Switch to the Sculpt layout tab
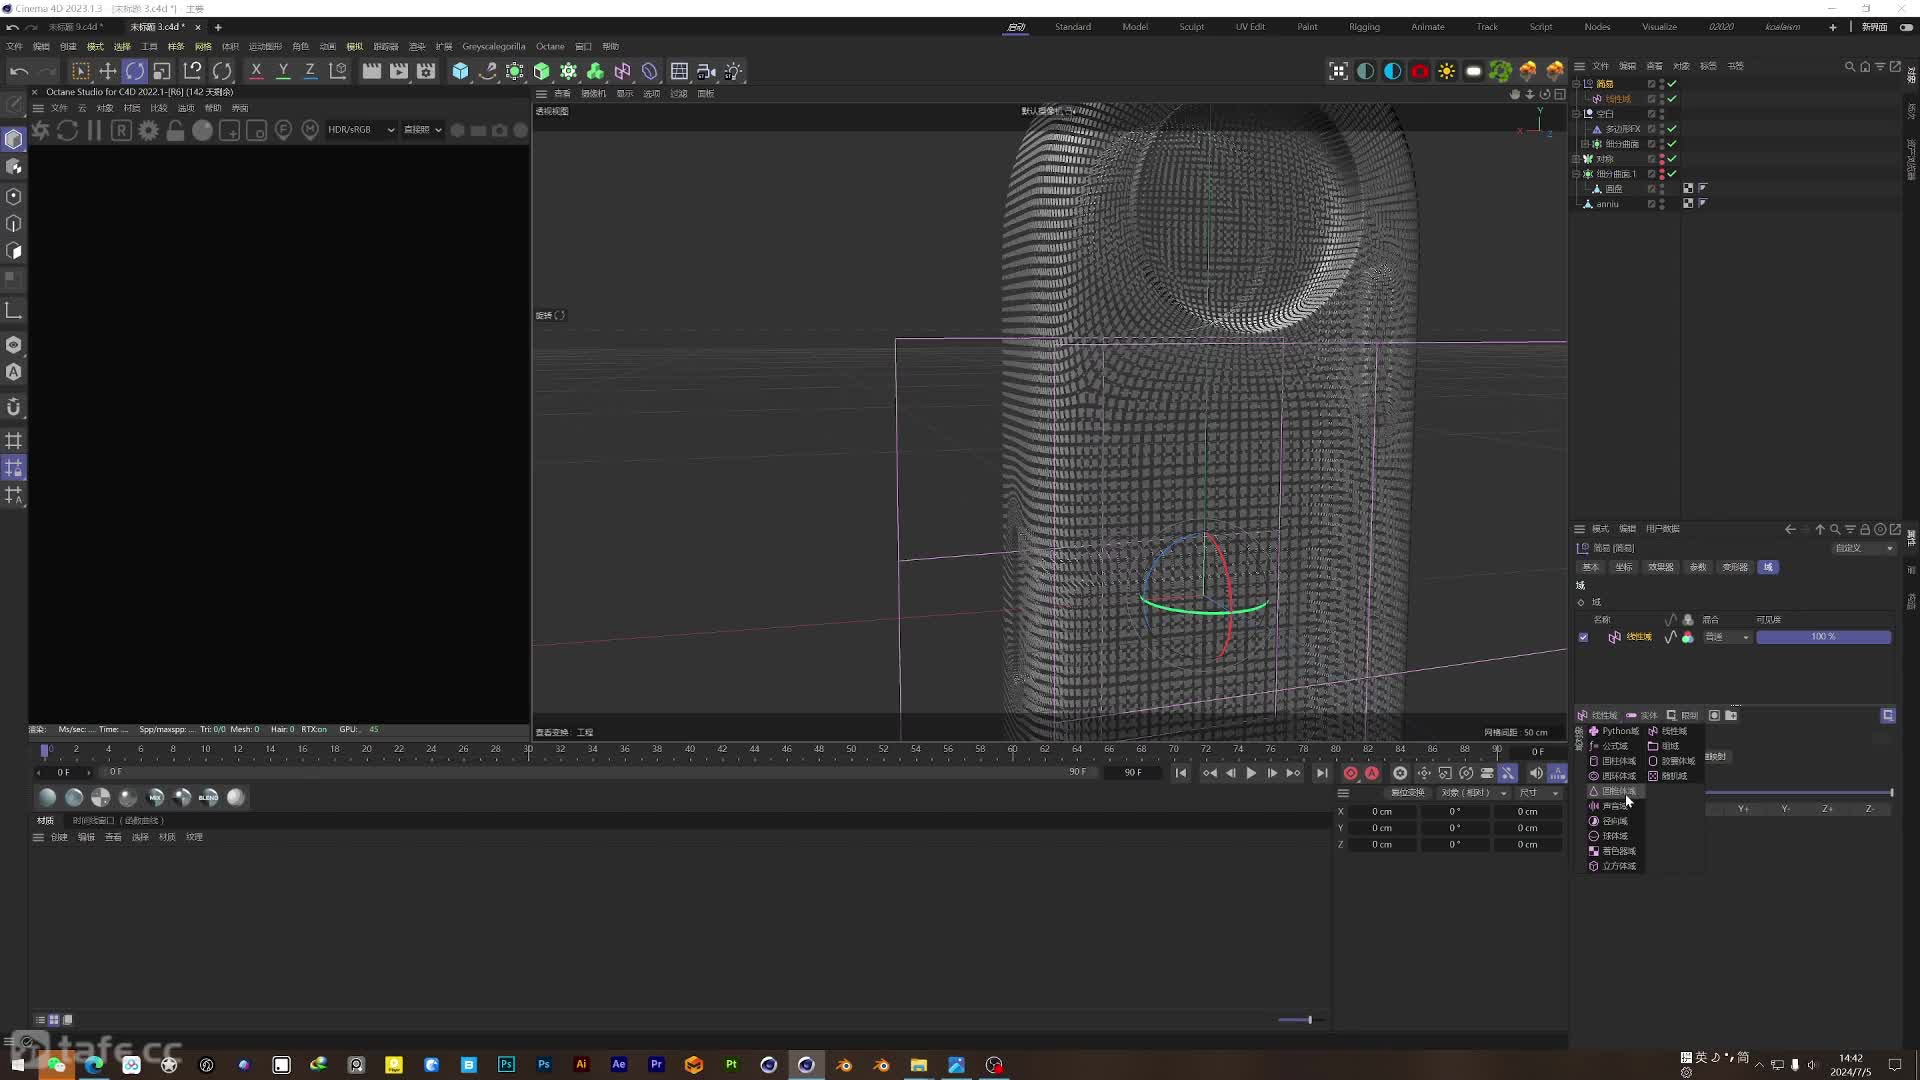 click(x=1191, y=27)
